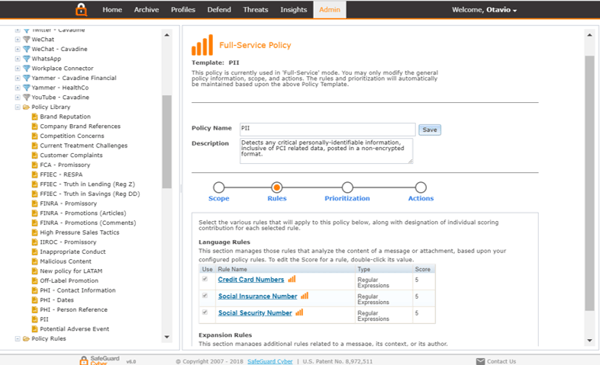This screenshot has height=365, width=600.
Task: Expand the WeChat - Cavadine tree node
Action: 18,49
